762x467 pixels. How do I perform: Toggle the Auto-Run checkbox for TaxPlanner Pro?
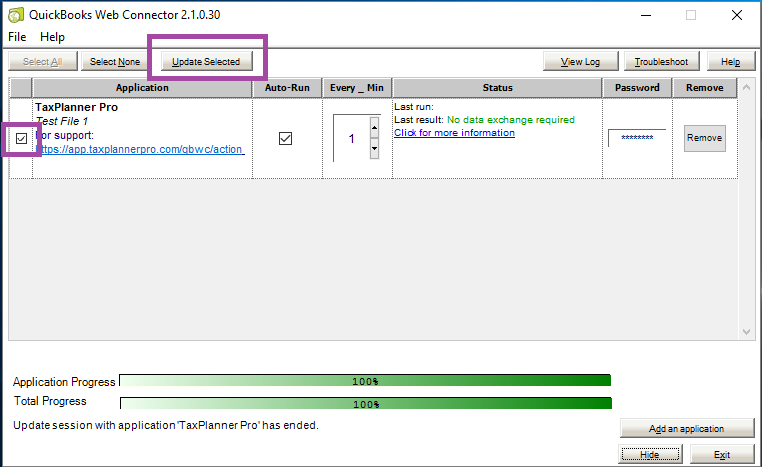click(x=286, y=138)
